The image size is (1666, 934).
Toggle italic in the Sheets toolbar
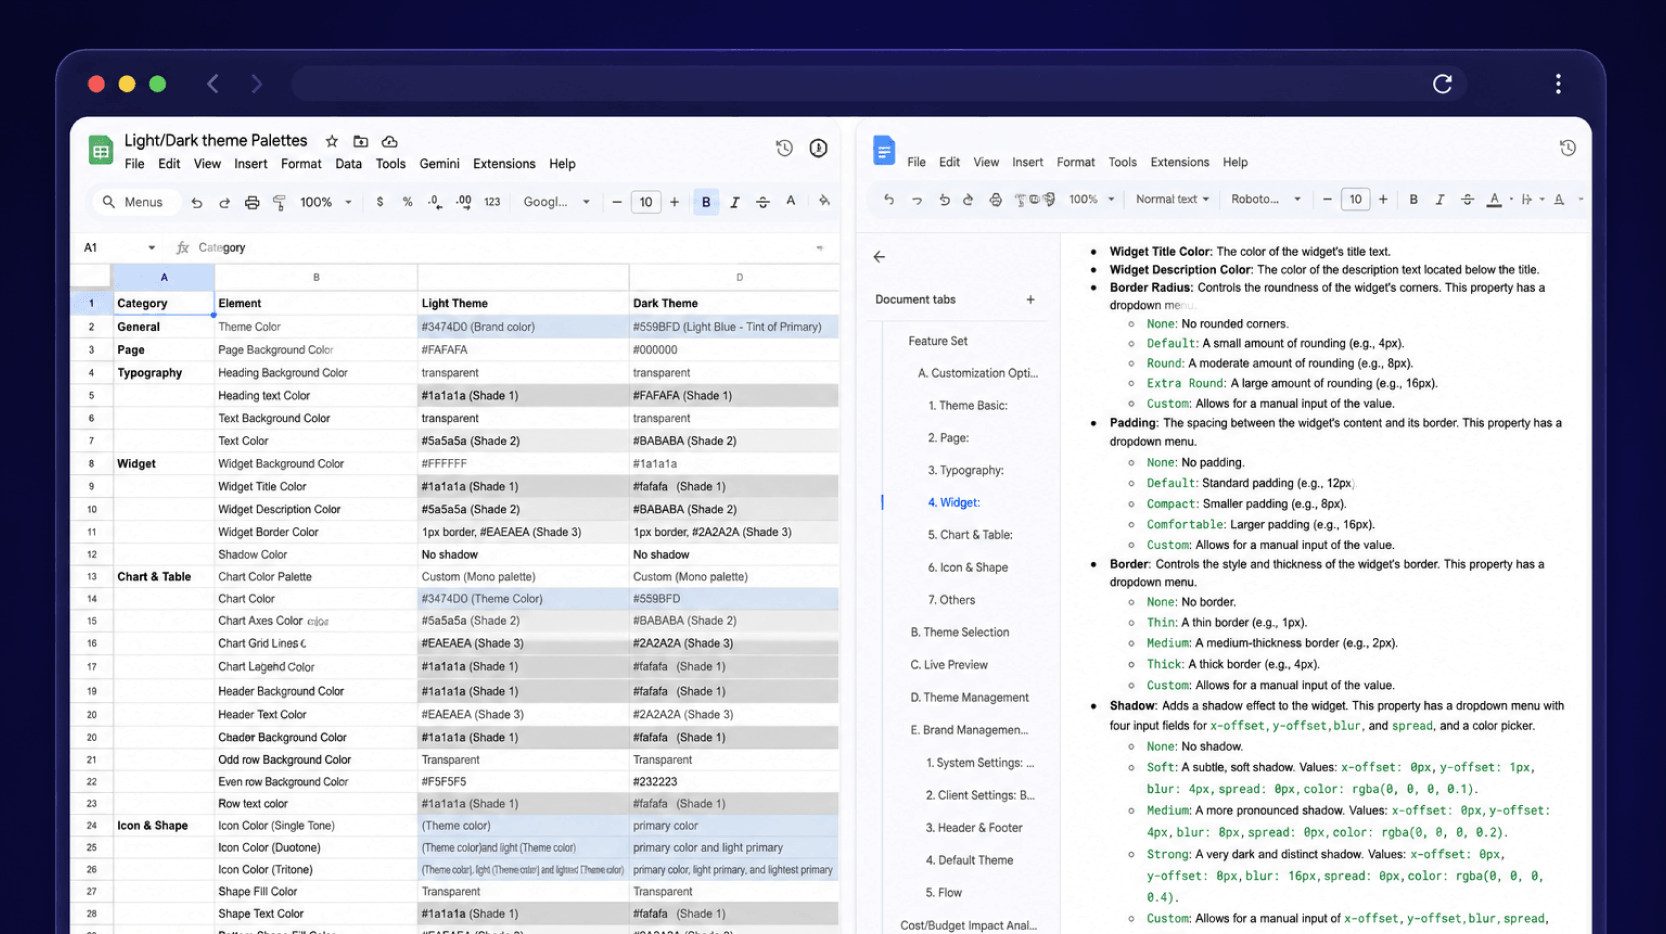coord(735,202)
